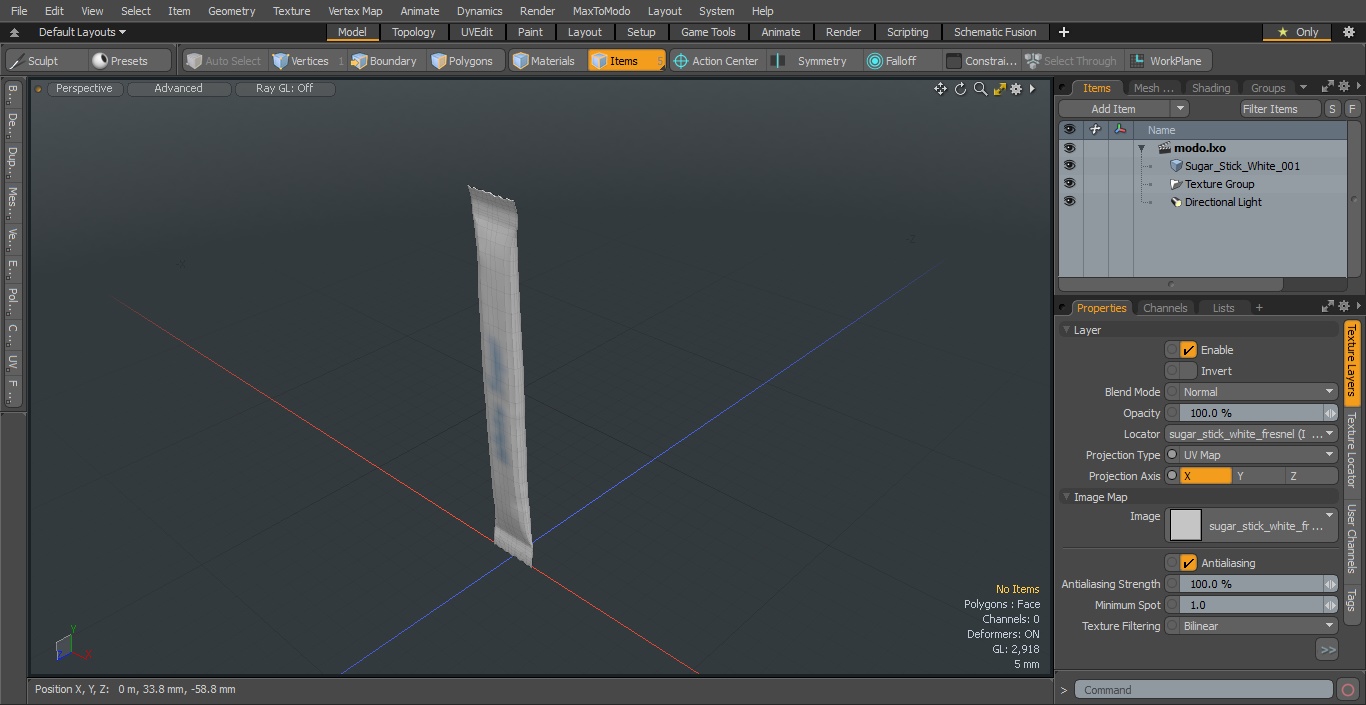Image resolution: width=1366 pixels, height=705 pixels.
Task: Open the Projection Type dropdown
Action: 1258,455
